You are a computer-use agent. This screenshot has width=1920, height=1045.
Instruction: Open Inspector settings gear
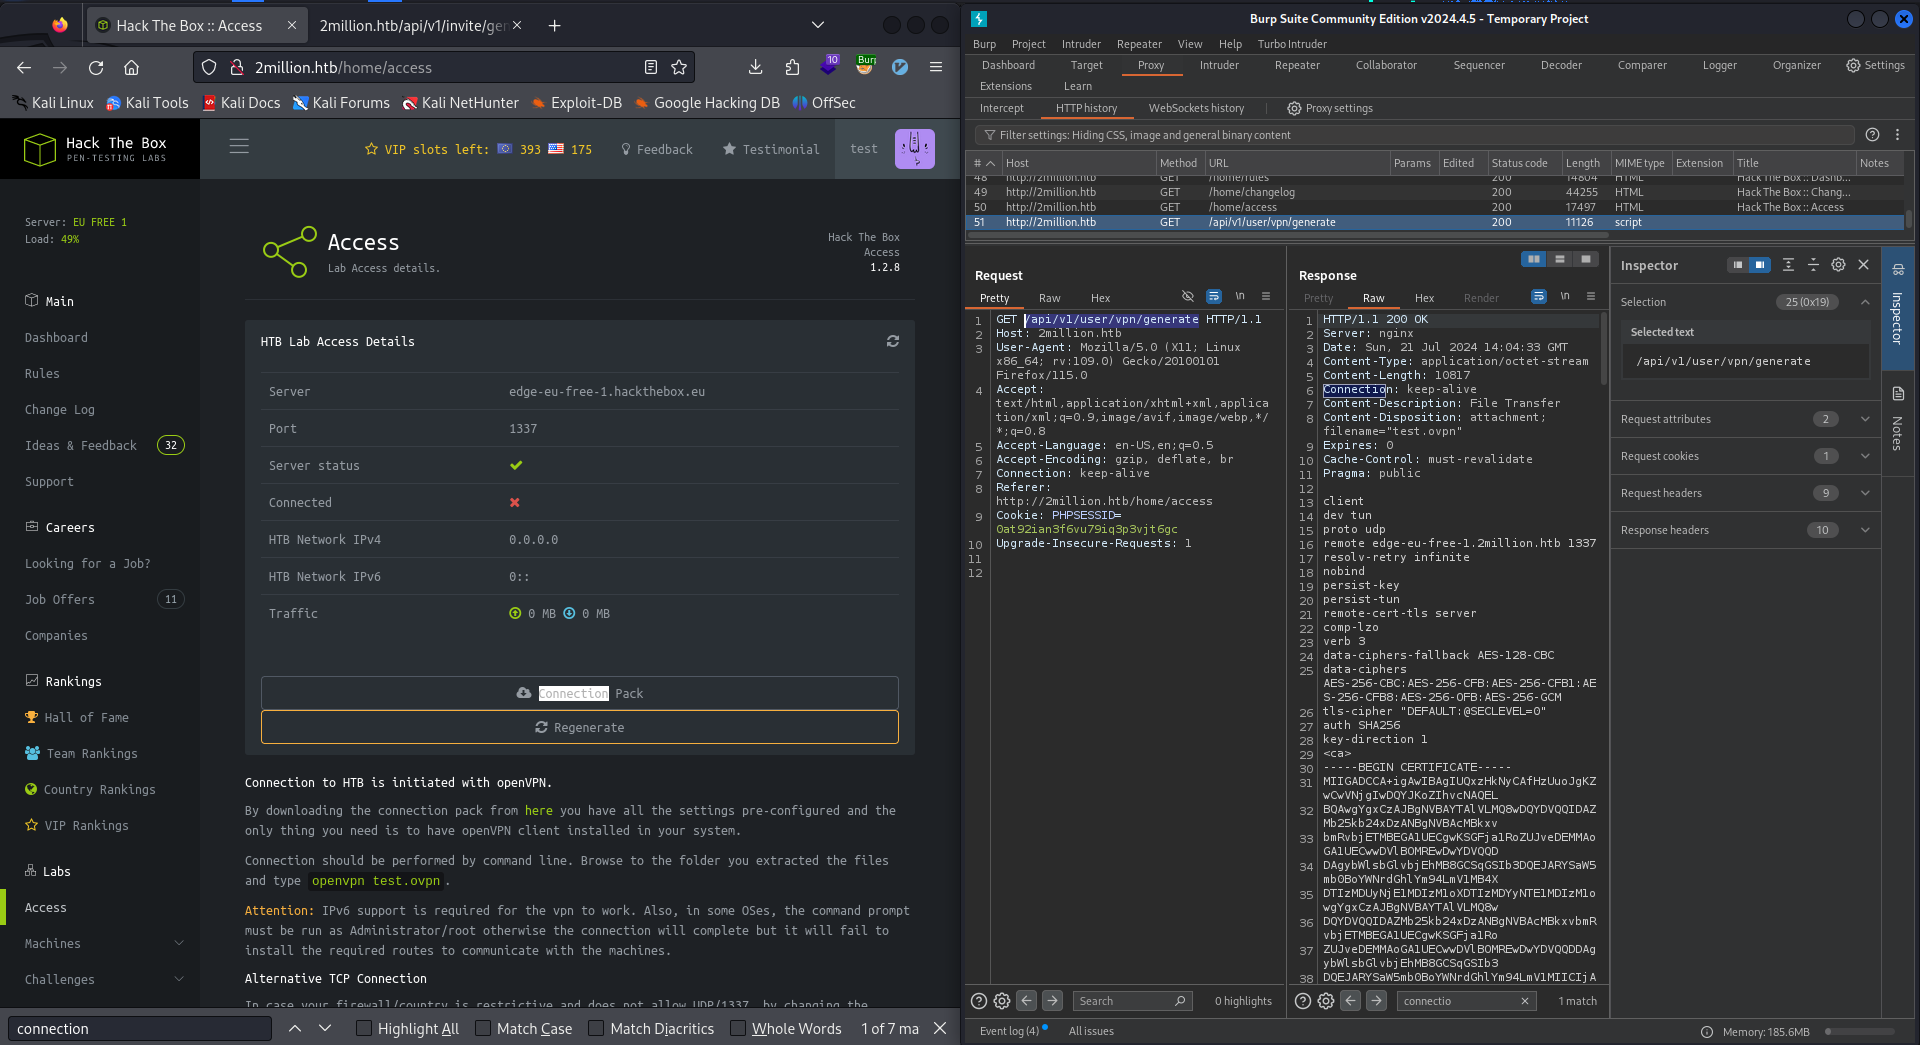[x=1838, y=265]
